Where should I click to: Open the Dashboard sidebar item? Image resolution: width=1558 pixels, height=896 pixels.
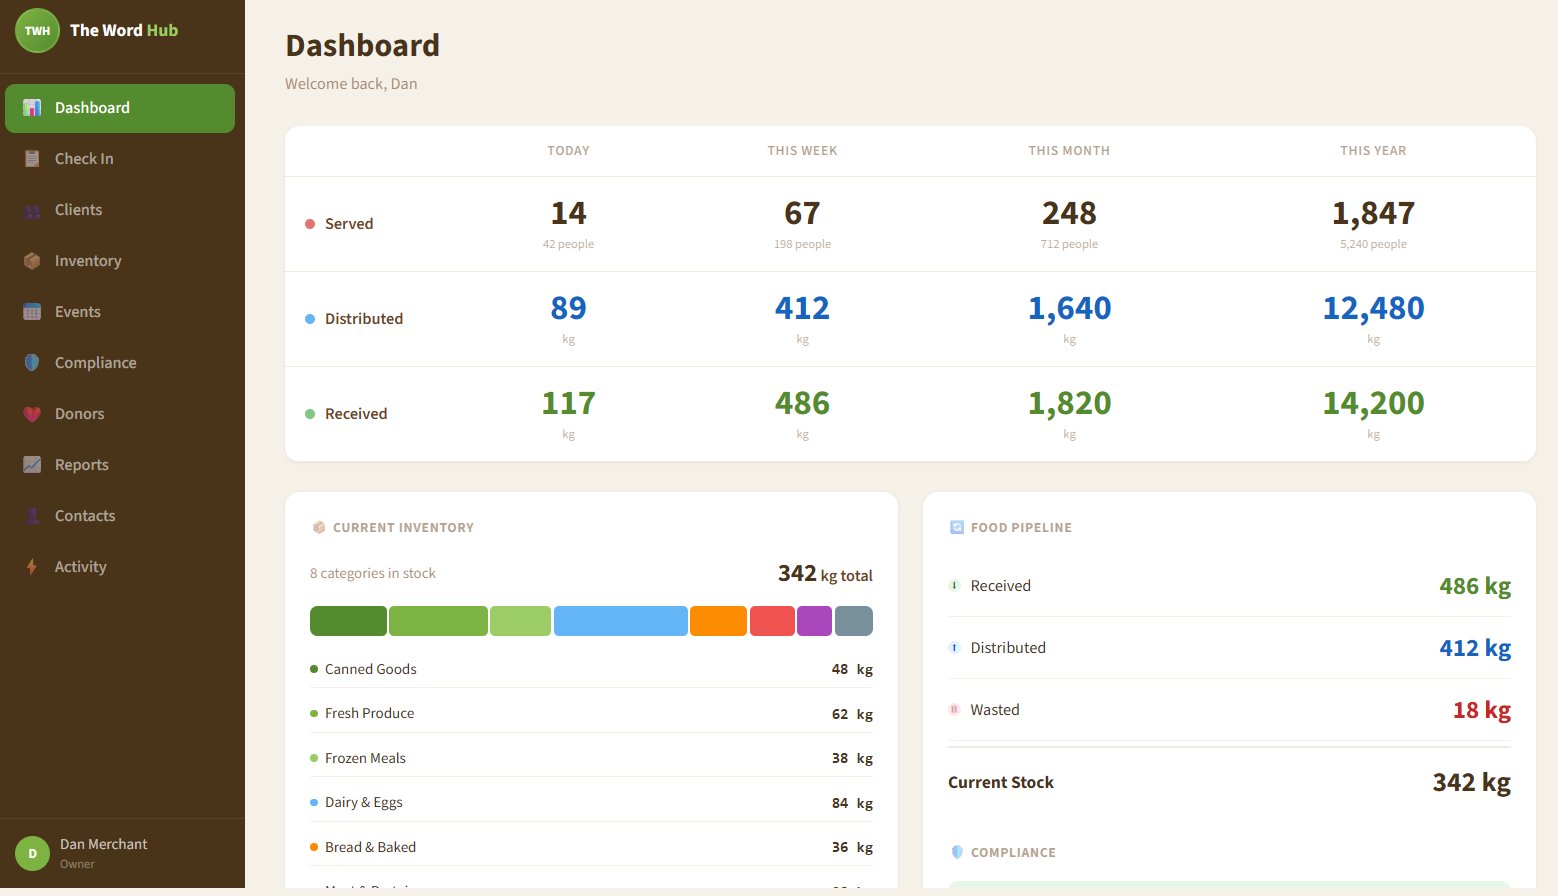120,107
